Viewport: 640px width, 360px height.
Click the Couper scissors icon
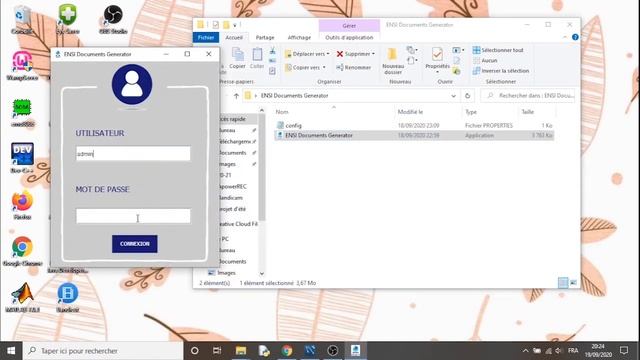(x=272, y=51)
